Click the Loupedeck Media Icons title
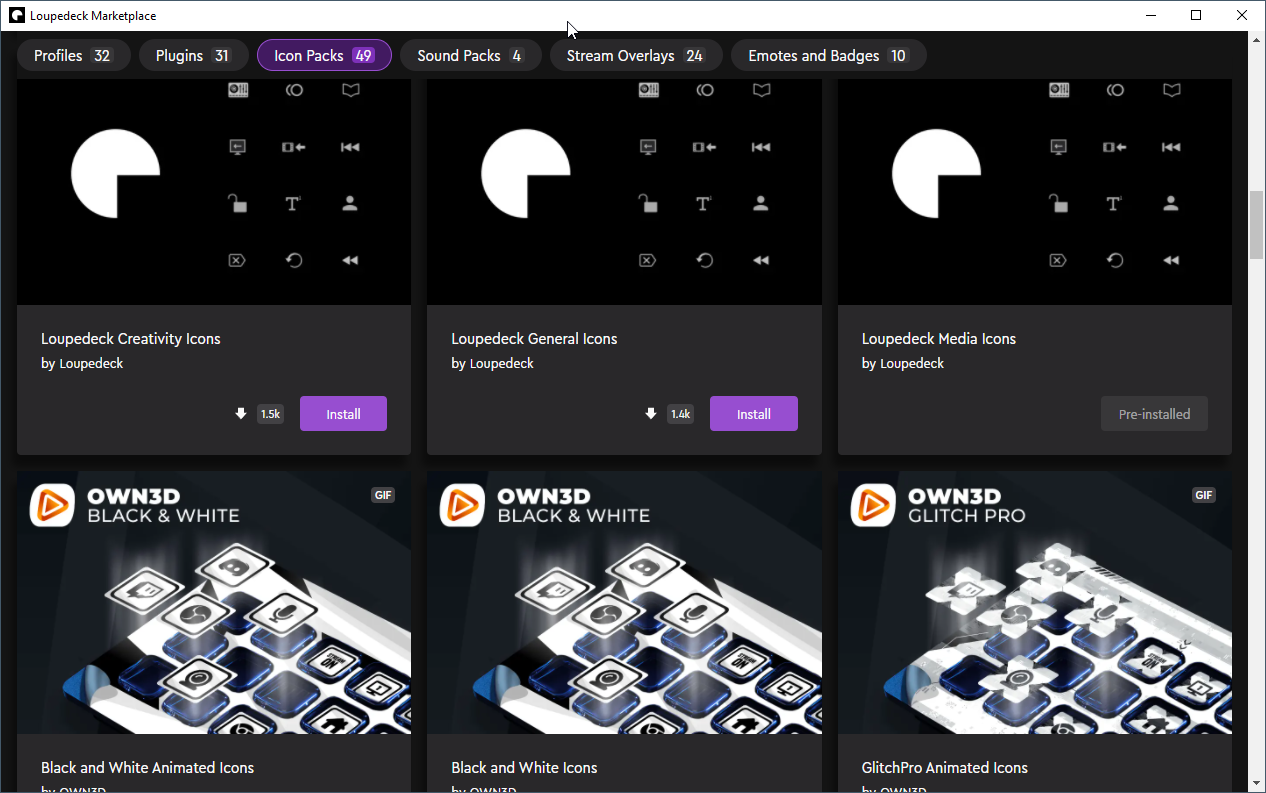The width and height of the screenshot is (1266, 793). click(939, 339)
